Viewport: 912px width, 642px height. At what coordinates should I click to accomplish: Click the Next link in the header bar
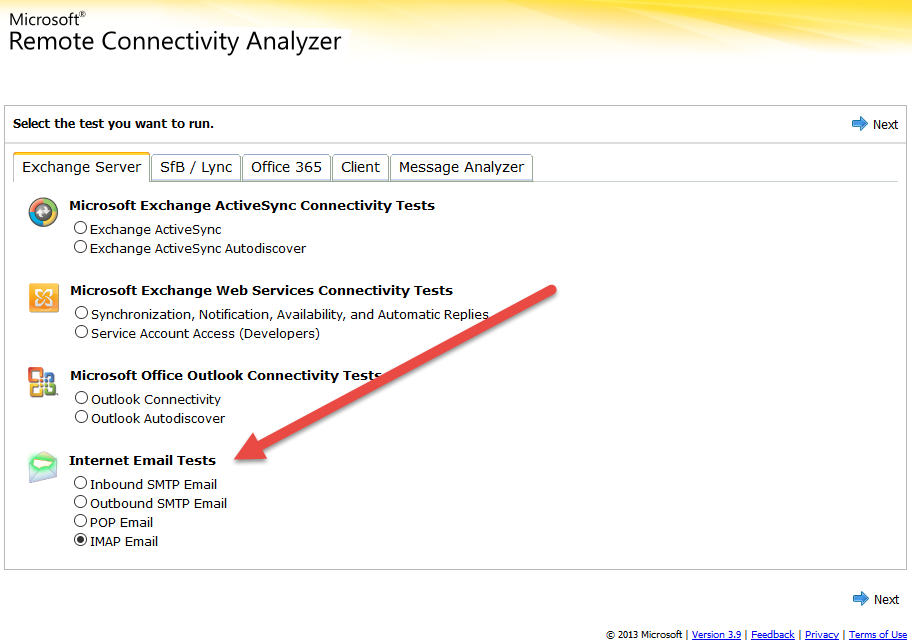coord(885,124)
